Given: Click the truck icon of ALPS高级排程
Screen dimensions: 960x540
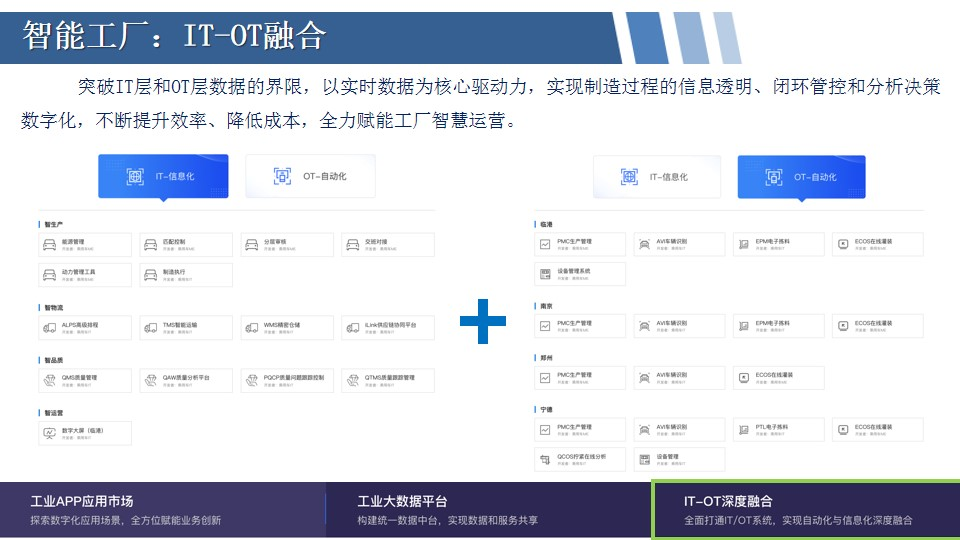Looking at the screenshot, I should point(50,328).
